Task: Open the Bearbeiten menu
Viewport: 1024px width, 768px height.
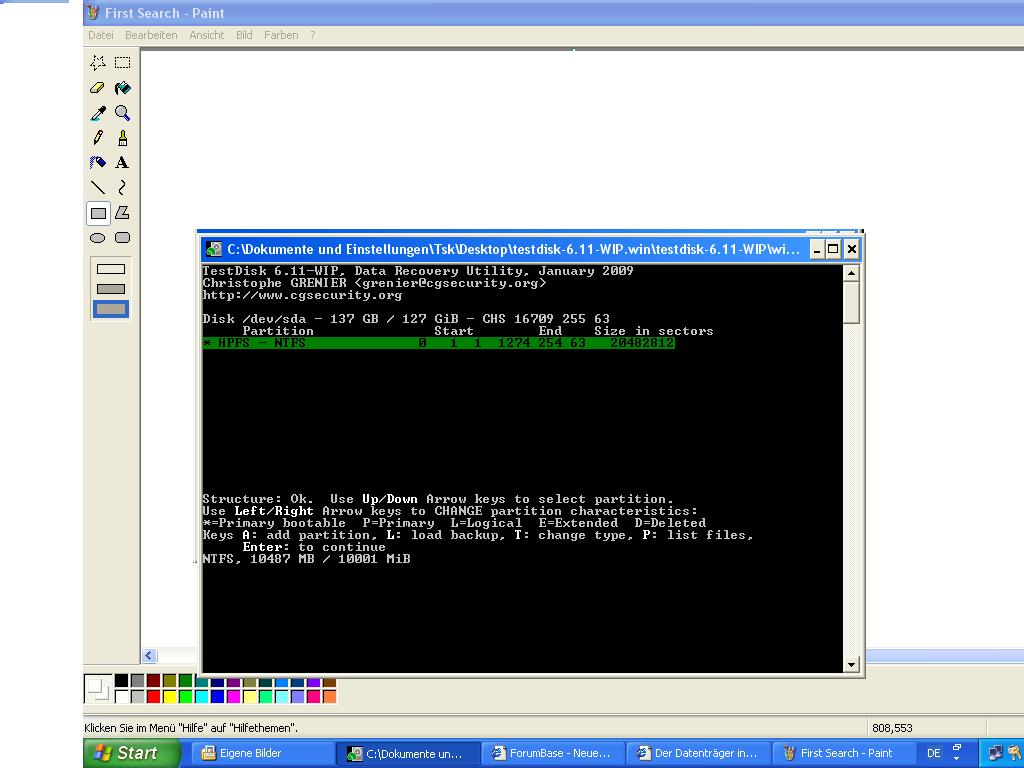Action: [151, 35]
